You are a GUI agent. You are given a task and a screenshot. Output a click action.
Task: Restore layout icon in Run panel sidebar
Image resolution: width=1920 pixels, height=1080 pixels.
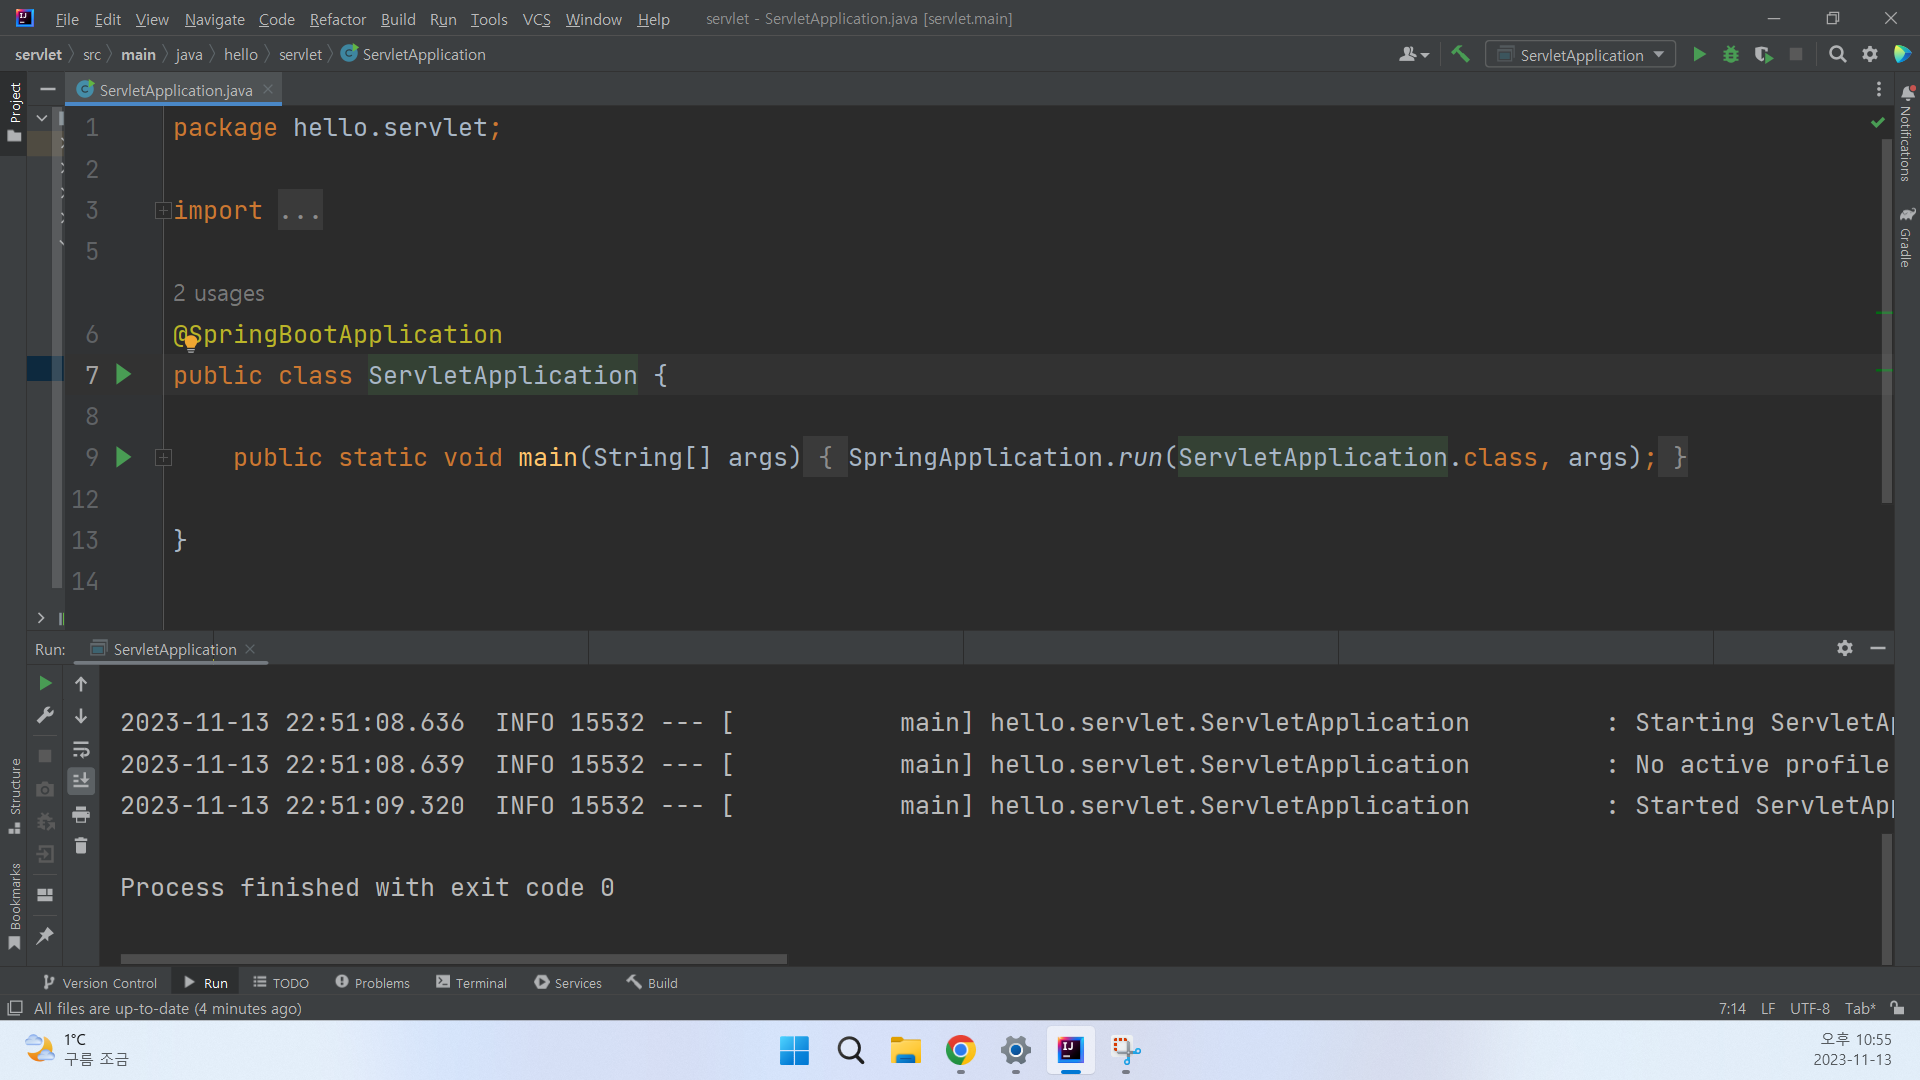[x=45, y=895]
